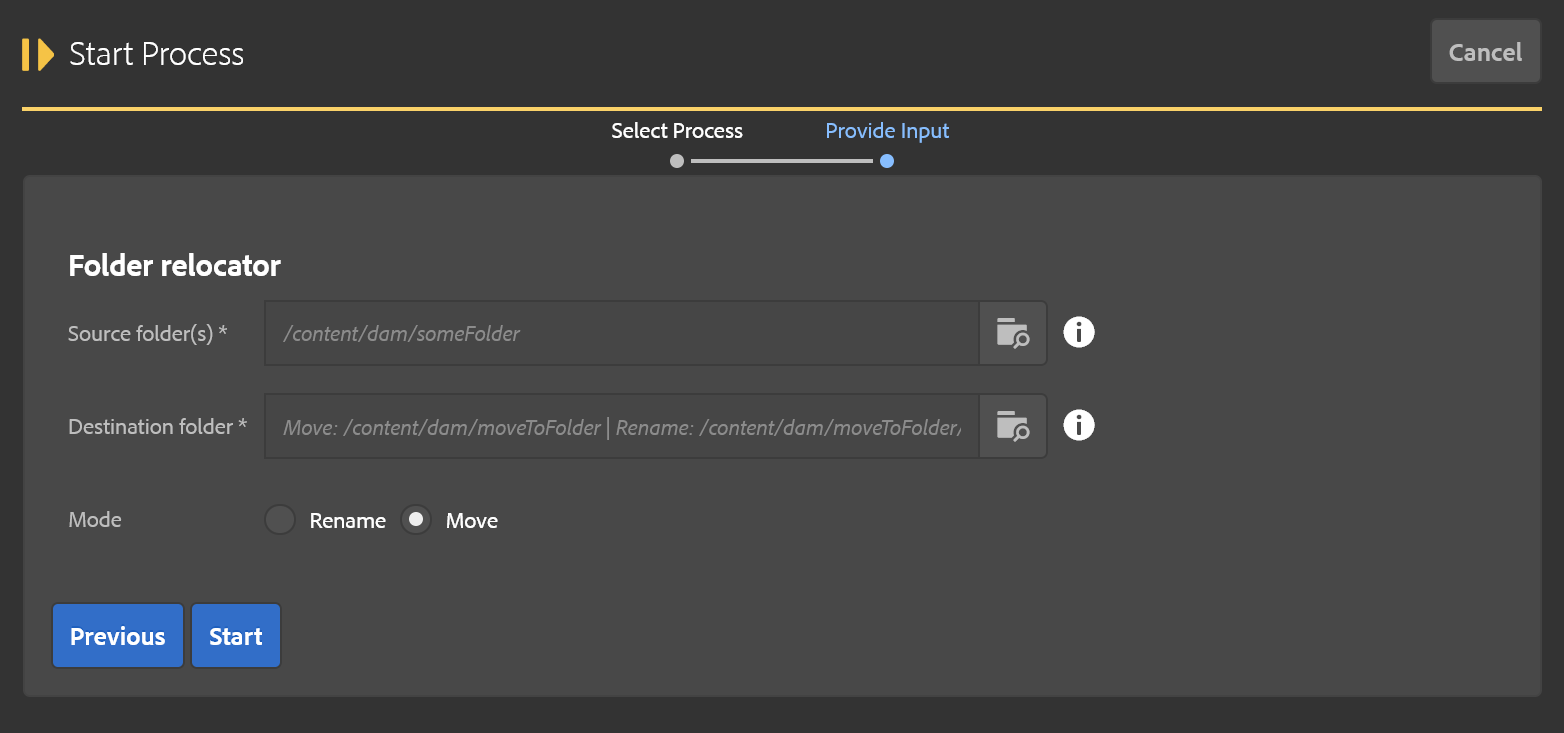Focus the Destination folder input field
1564x733 pixels.
621,426
